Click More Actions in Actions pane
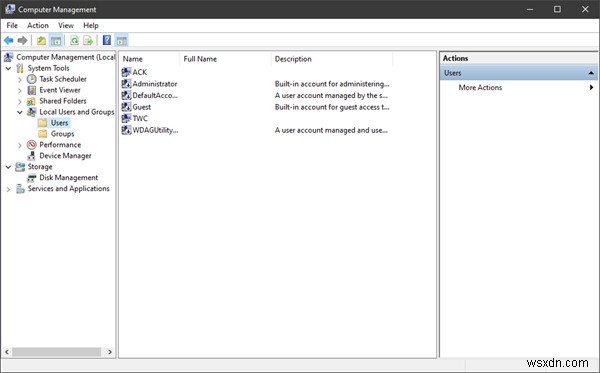This screenshot has height=373, width=600. [480, 87]
